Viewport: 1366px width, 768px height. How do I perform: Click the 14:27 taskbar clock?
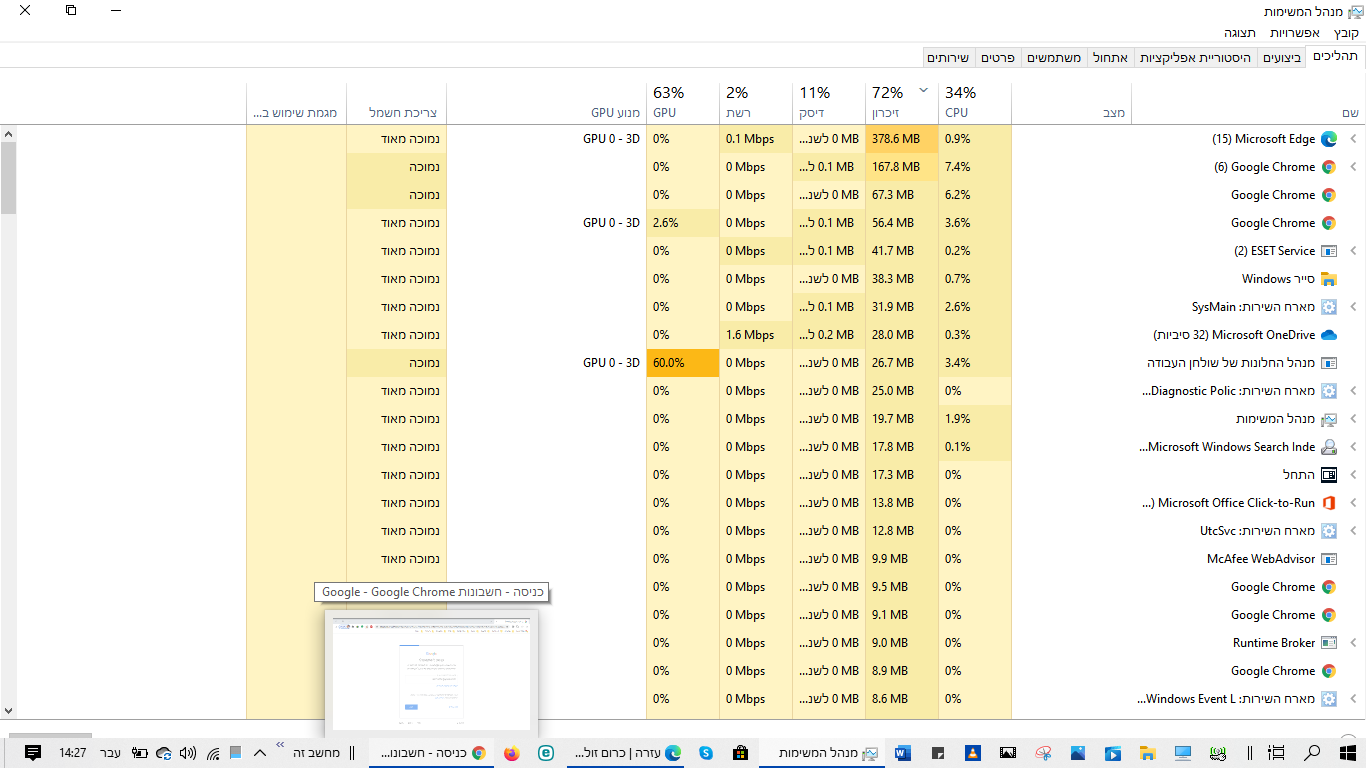tap(73, 753)
